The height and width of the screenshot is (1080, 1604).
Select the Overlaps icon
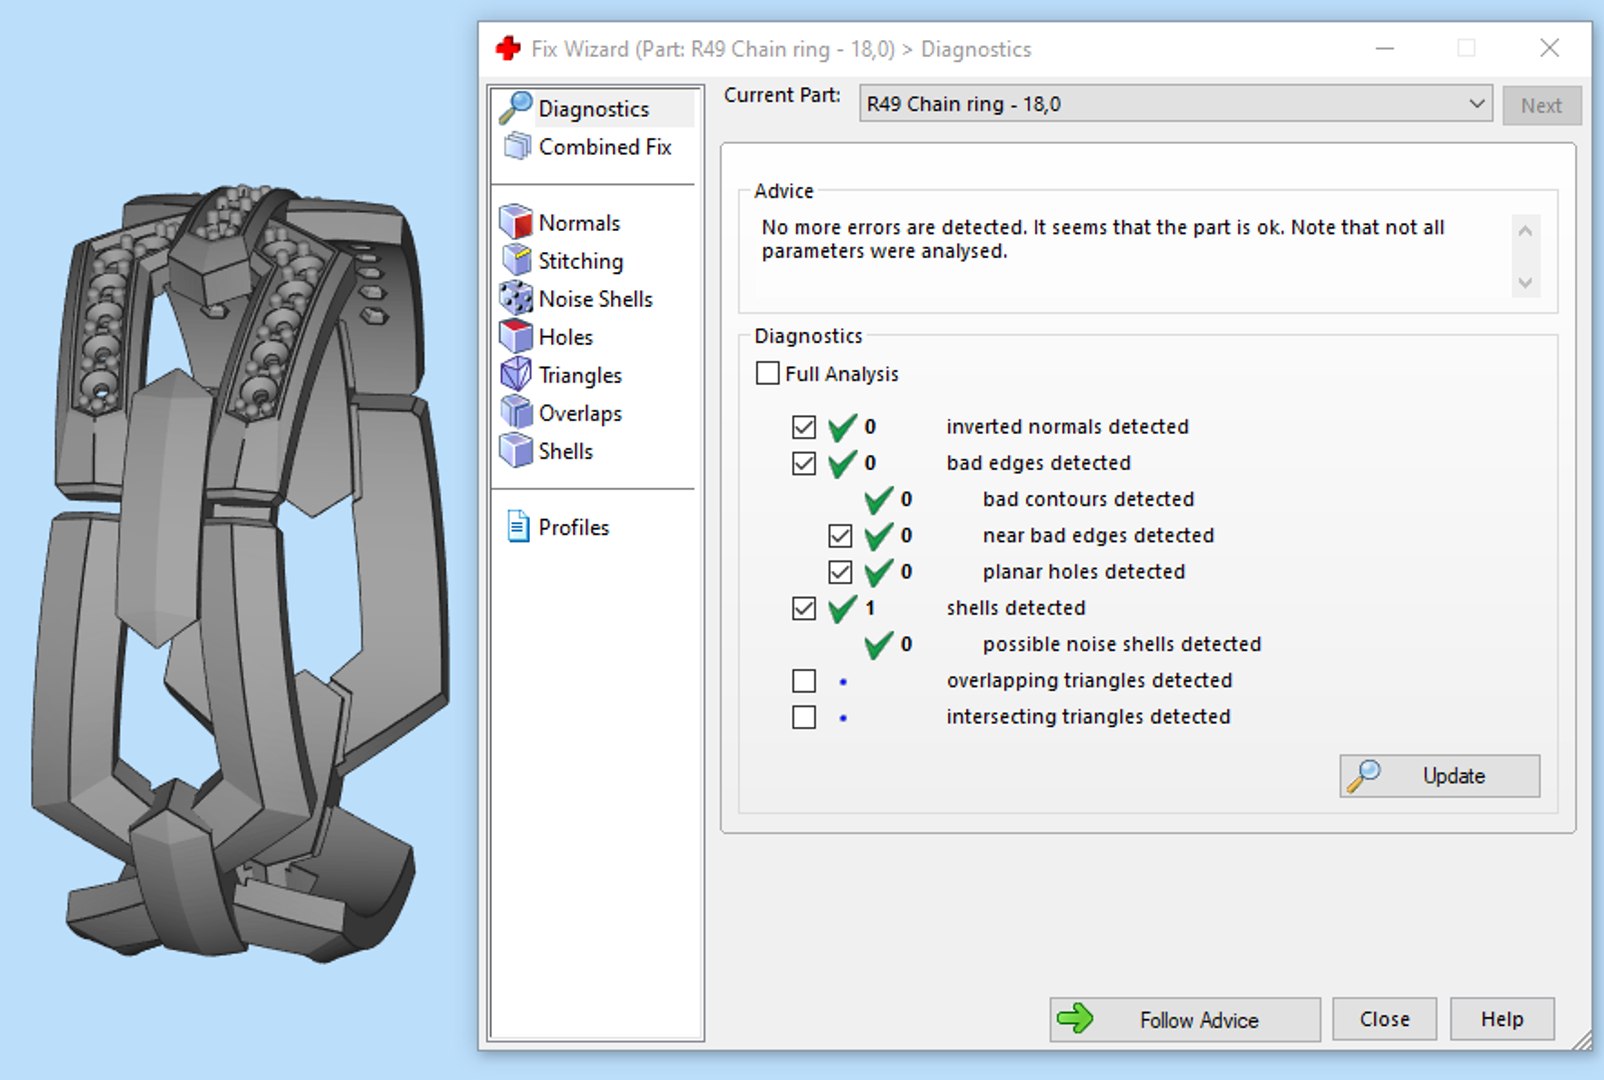point(516,412)
